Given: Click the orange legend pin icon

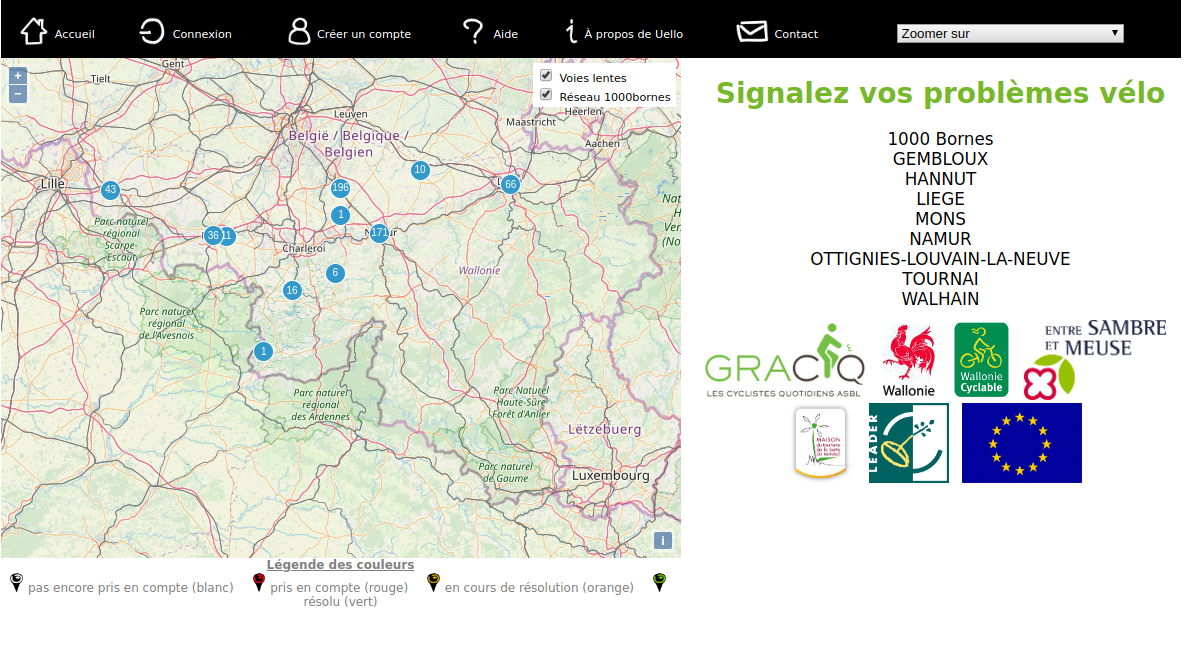Looking at the screenshot, I should (x=433, y=582).
